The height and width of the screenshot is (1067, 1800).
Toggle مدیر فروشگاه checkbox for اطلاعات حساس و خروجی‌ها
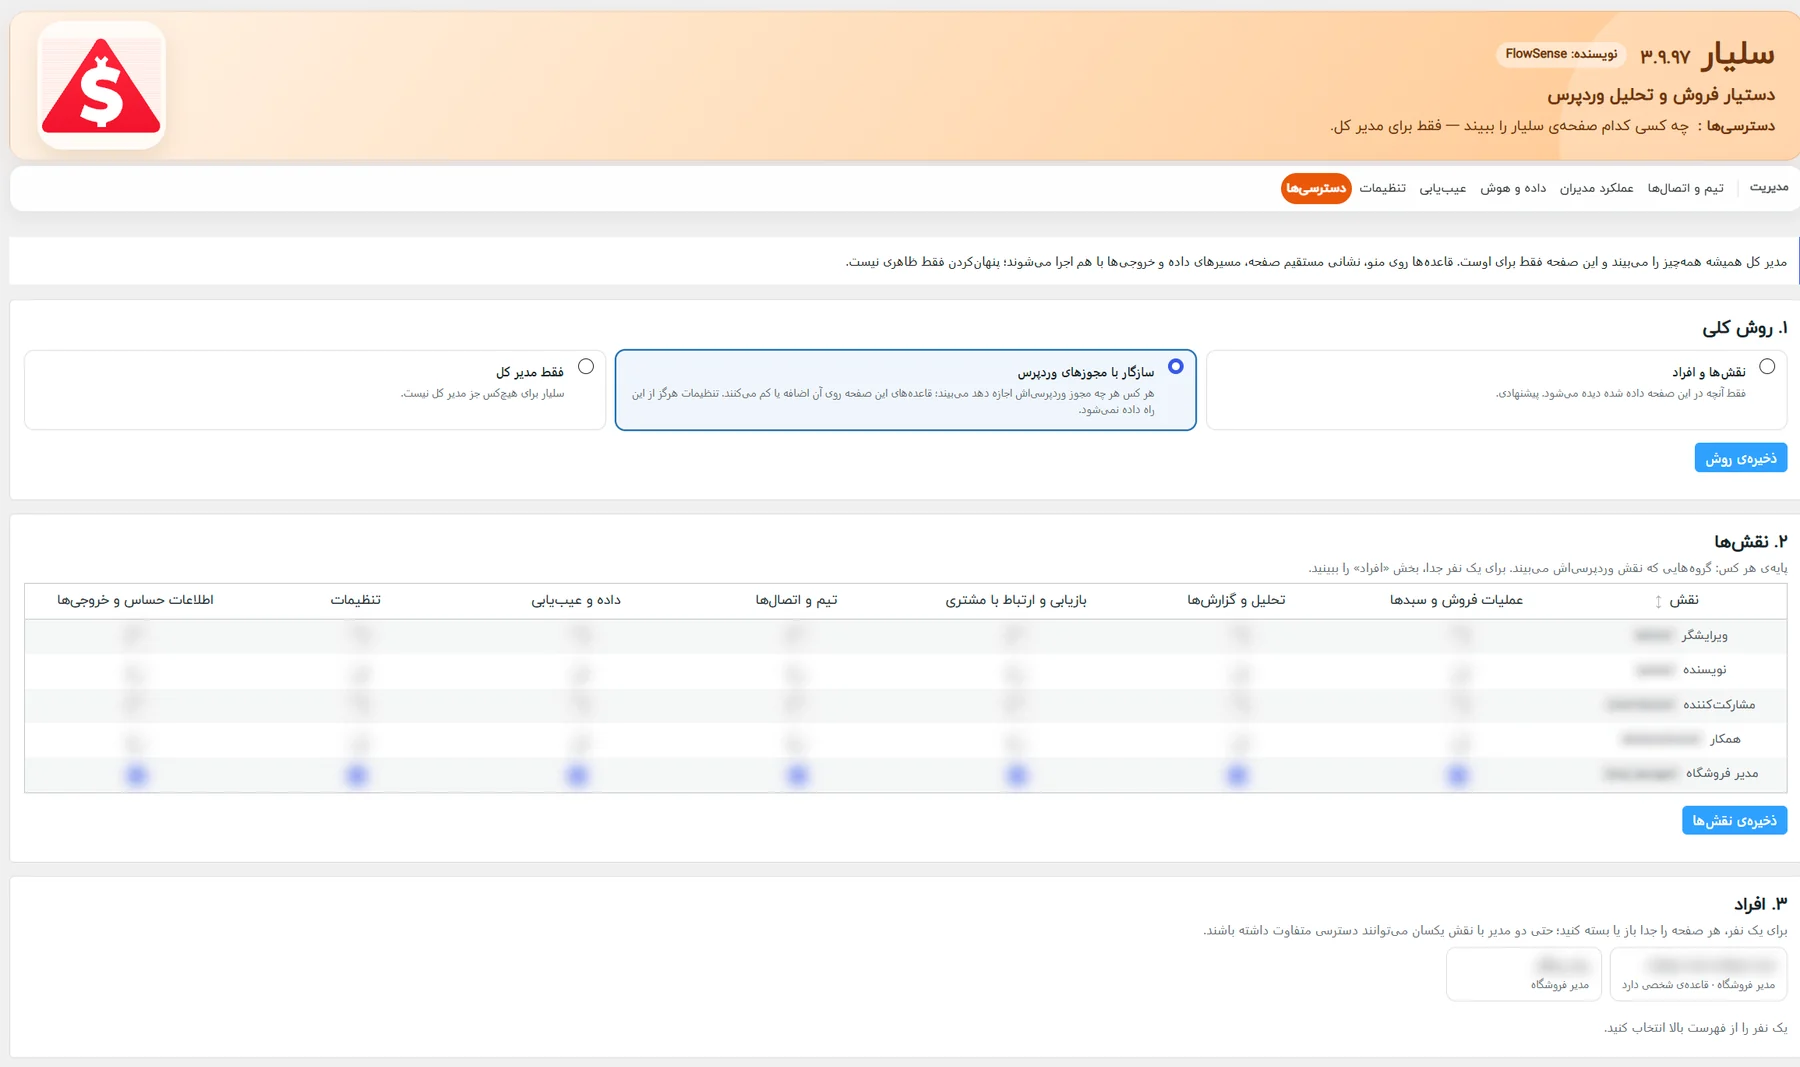click(137, 774)
